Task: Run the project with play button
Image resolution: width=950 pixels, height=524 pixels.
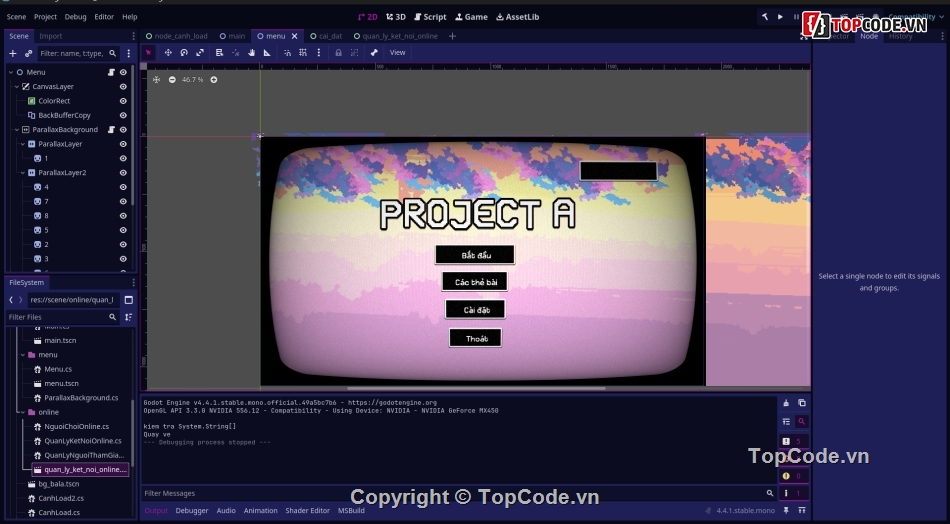Action: pos(780,17)
